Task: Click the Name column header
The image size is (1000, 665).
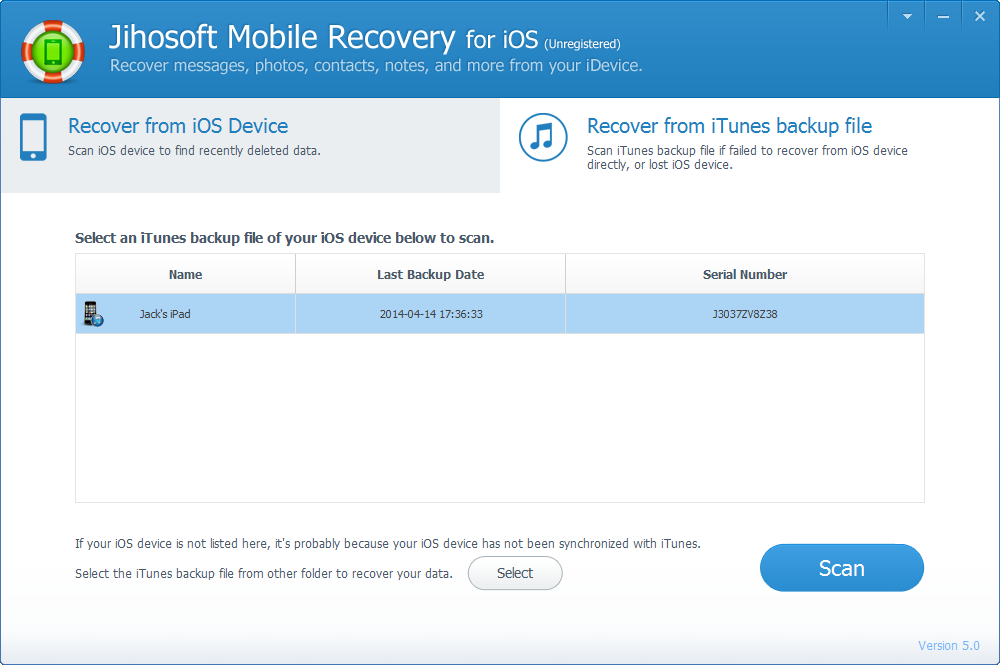Action: pos(185,274)
